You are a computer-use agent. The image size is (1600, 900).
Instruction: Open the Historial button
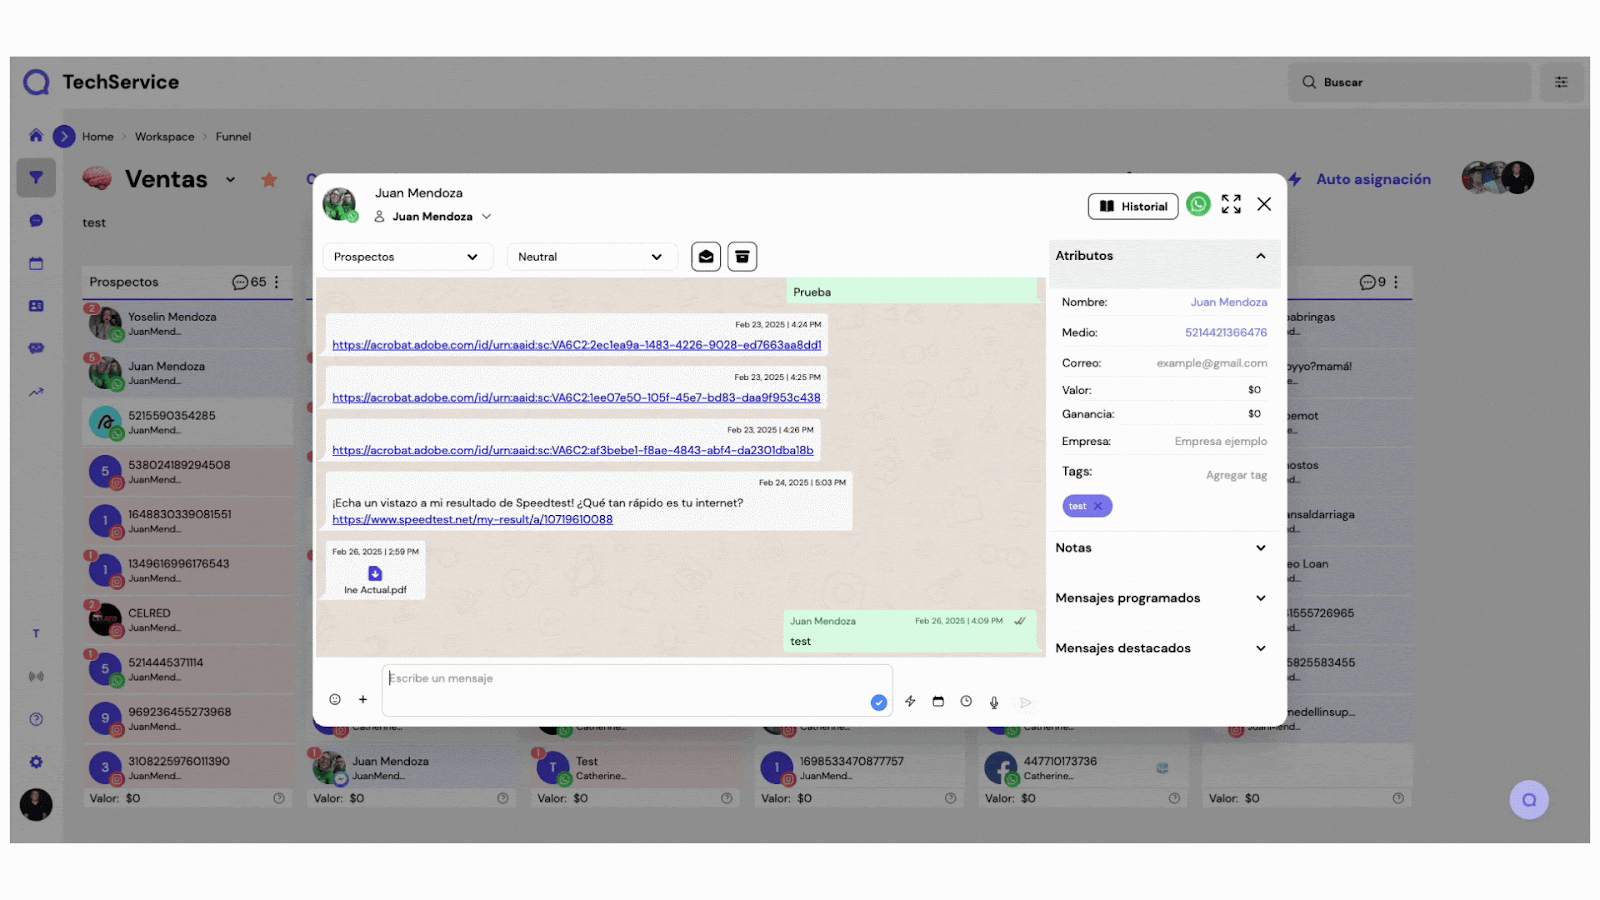click(x=1133, y=206)
